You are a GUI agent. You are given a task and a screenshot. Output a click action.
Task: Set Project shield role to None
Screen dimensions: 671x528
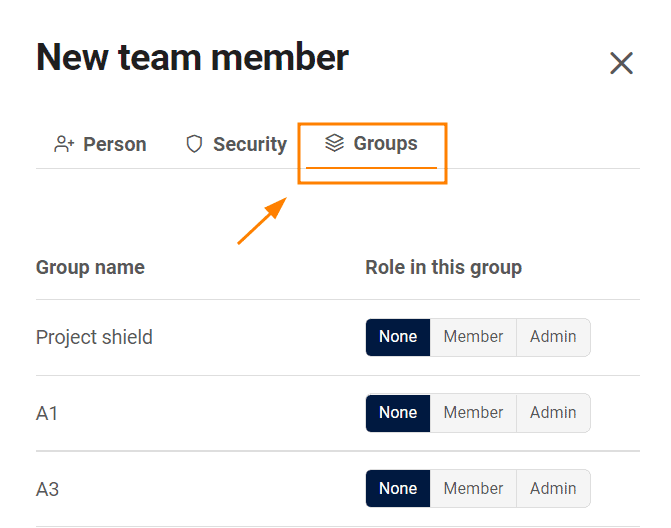(x=398, y=337)
